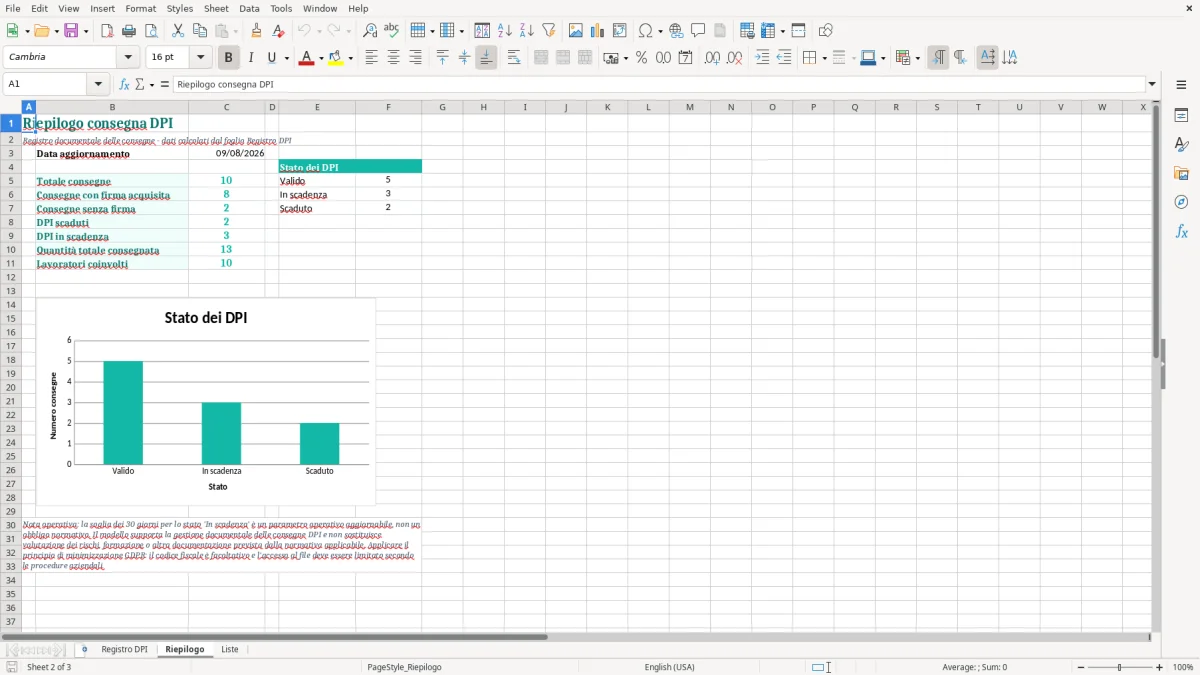Click Clear Direct Formatting icon
This screenshot has width=1200, height=675.
[x=279, y=31]
